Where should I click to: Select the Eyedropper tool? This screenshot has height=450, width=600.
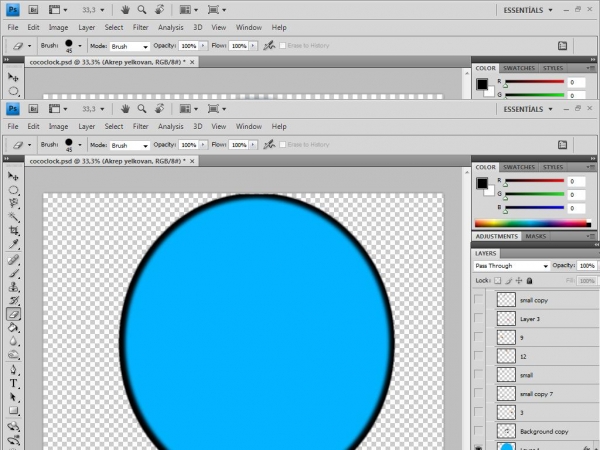coord(13,244)
